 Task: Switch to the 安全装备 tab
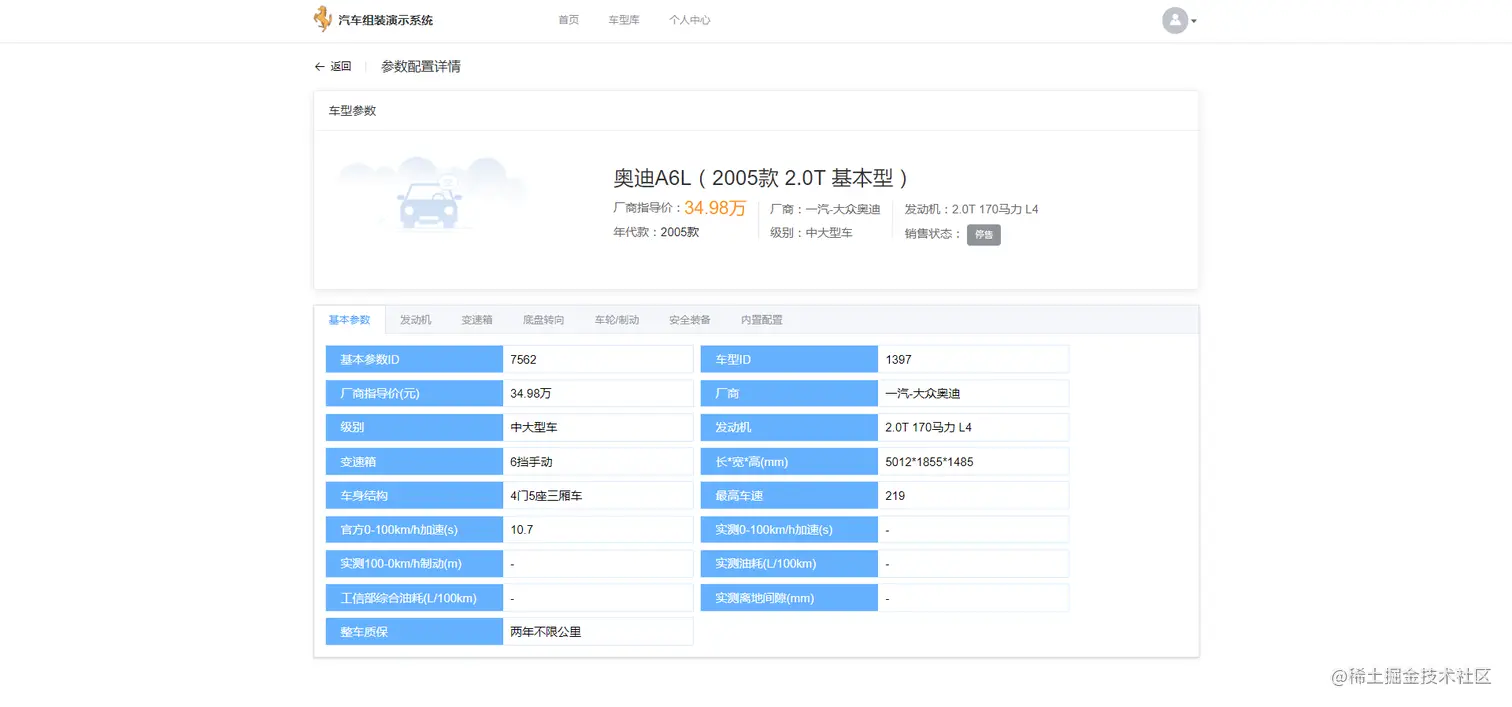(690, 320)
